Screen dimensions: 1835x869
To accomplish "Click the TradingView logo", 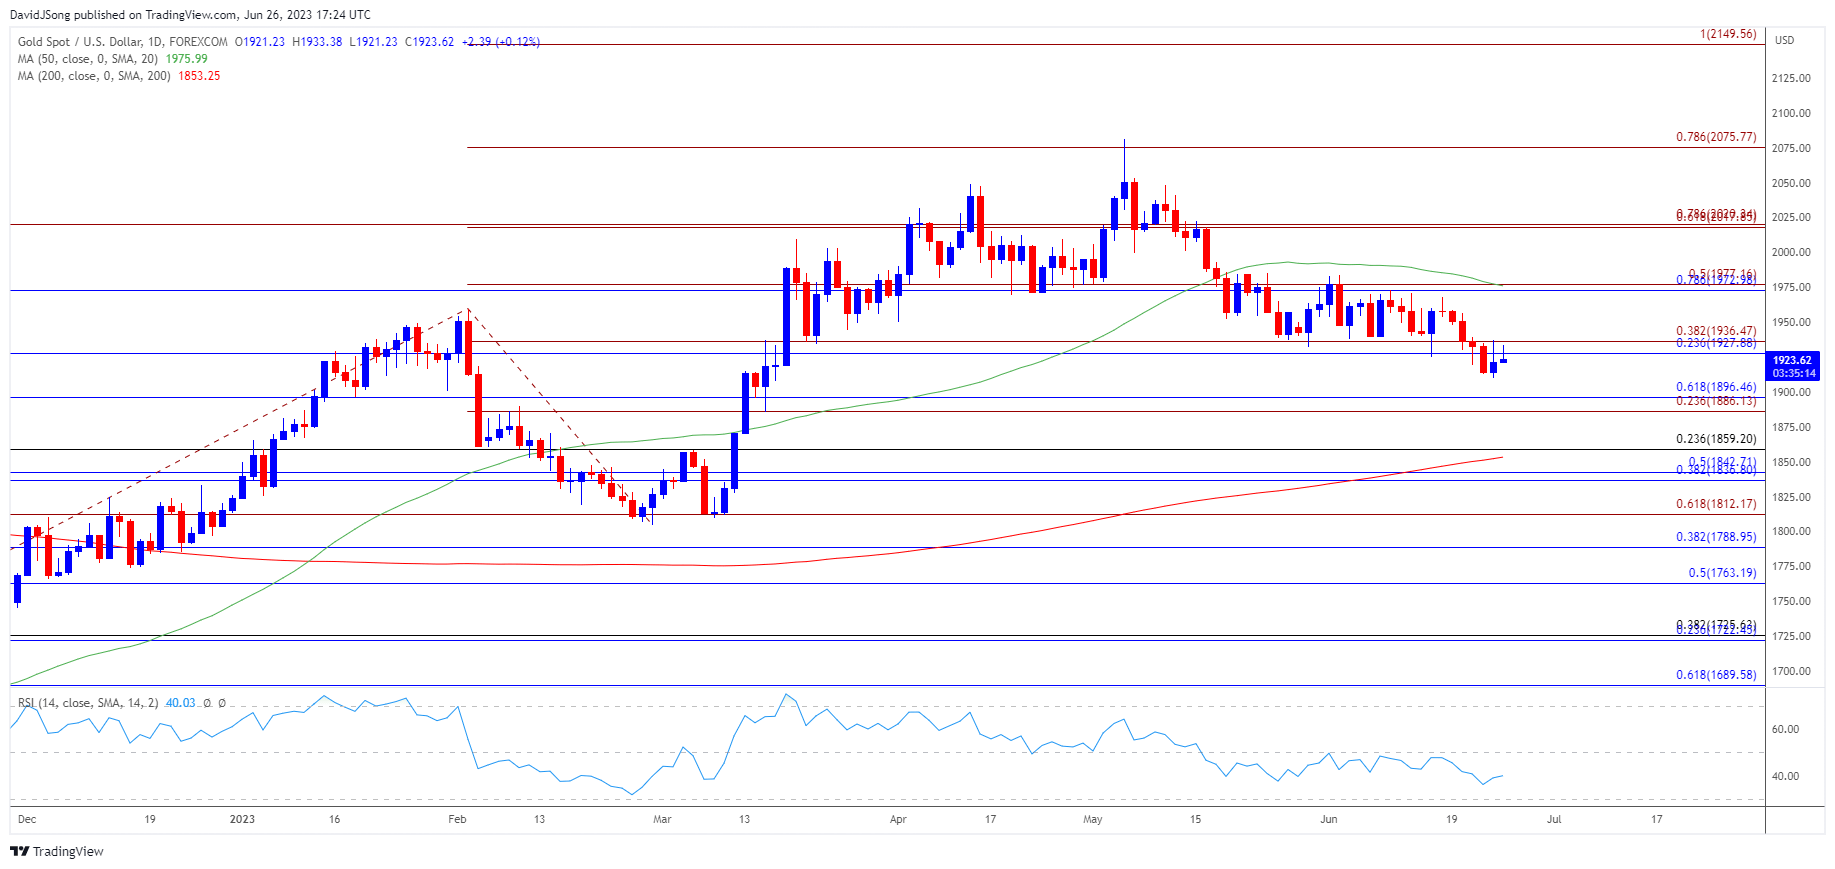I will (57, 852).
